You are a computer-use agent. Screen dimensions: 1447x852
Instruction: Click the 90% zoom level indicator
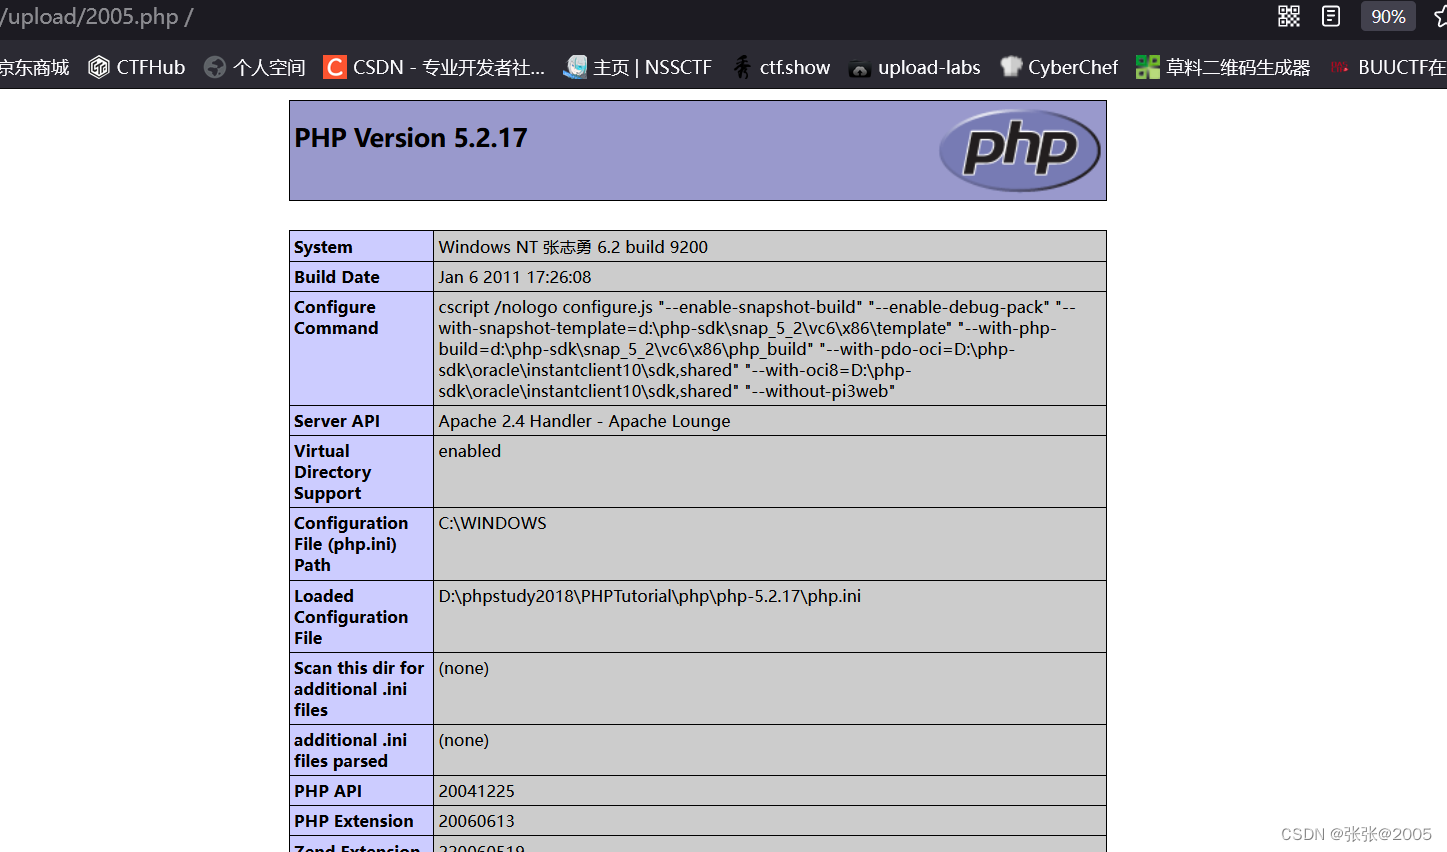coord(1388,16)
